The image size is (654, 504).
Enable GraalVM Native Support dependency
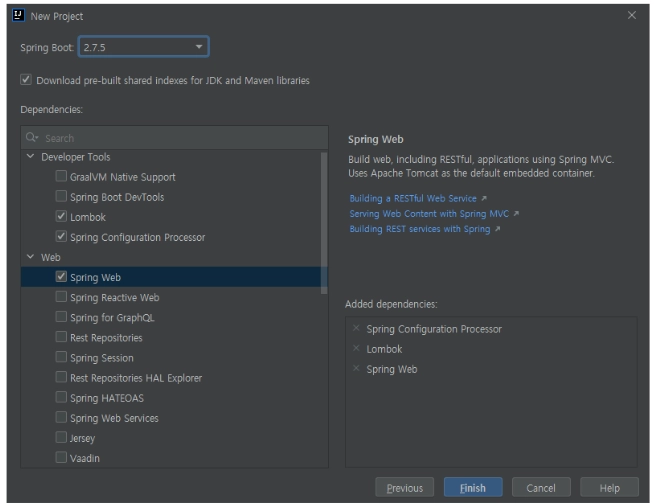pos(61,176)
